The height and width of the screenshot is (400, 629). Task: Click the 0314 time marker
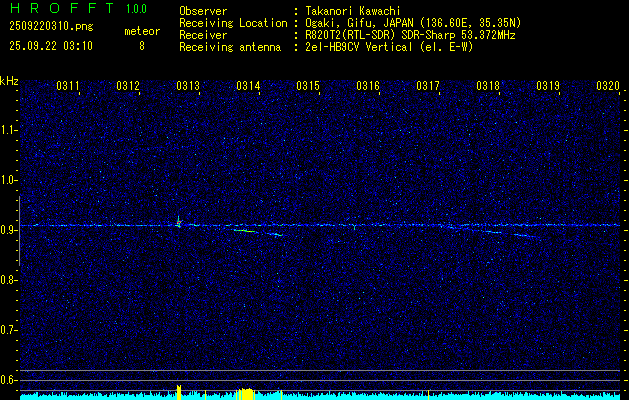pyautogui.click(x=248, y=85)
